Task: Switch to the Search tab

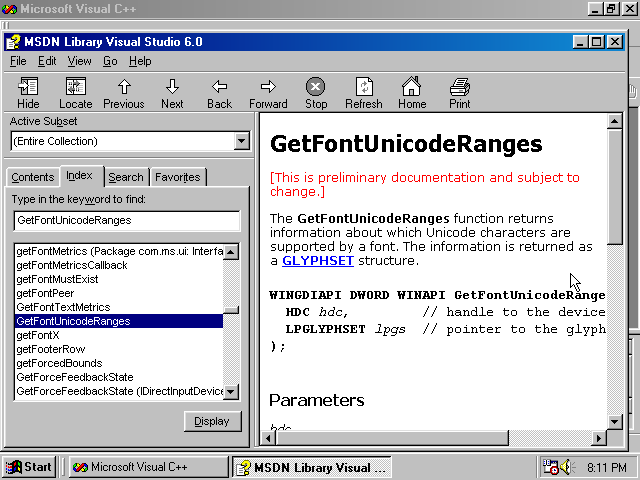Action: click(126, 177)
